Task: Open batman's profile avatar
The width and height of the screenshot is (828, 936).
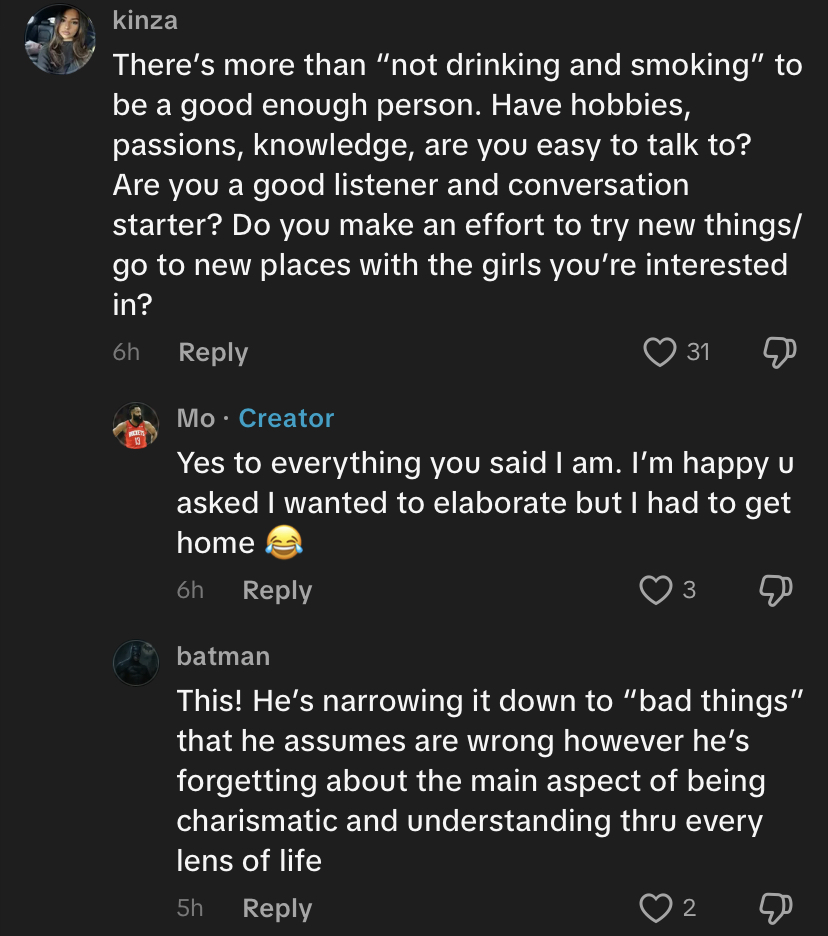Action: [136, 663]
